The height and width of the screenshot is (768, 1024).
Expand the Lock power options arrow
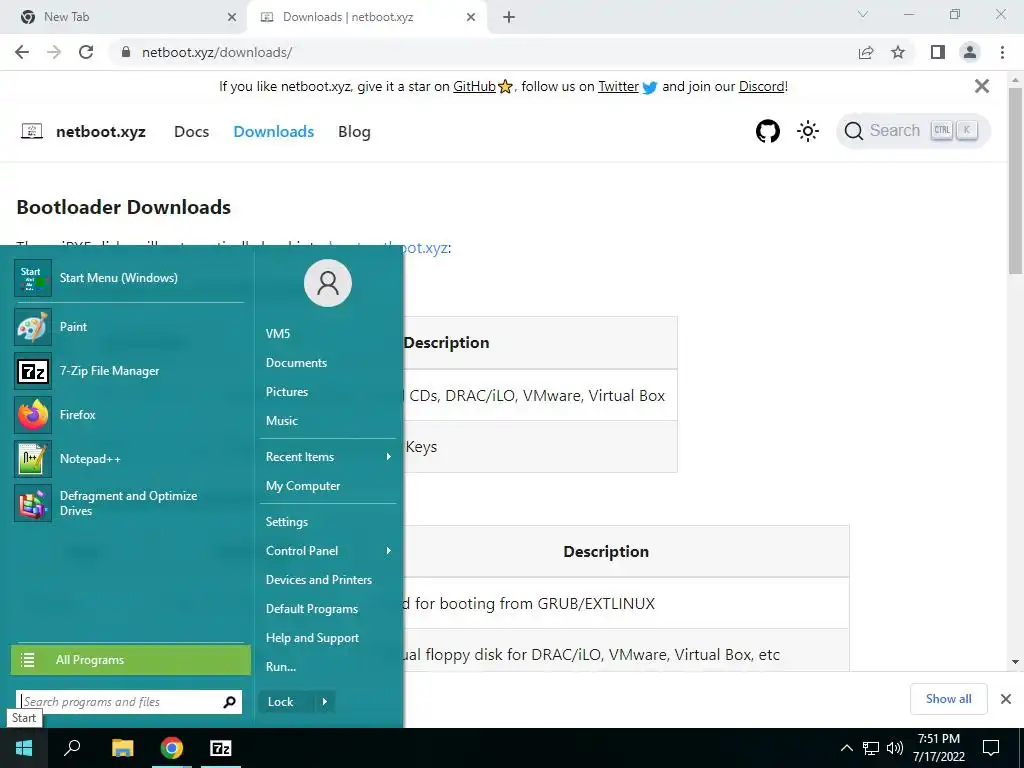[x=325, y=702]
